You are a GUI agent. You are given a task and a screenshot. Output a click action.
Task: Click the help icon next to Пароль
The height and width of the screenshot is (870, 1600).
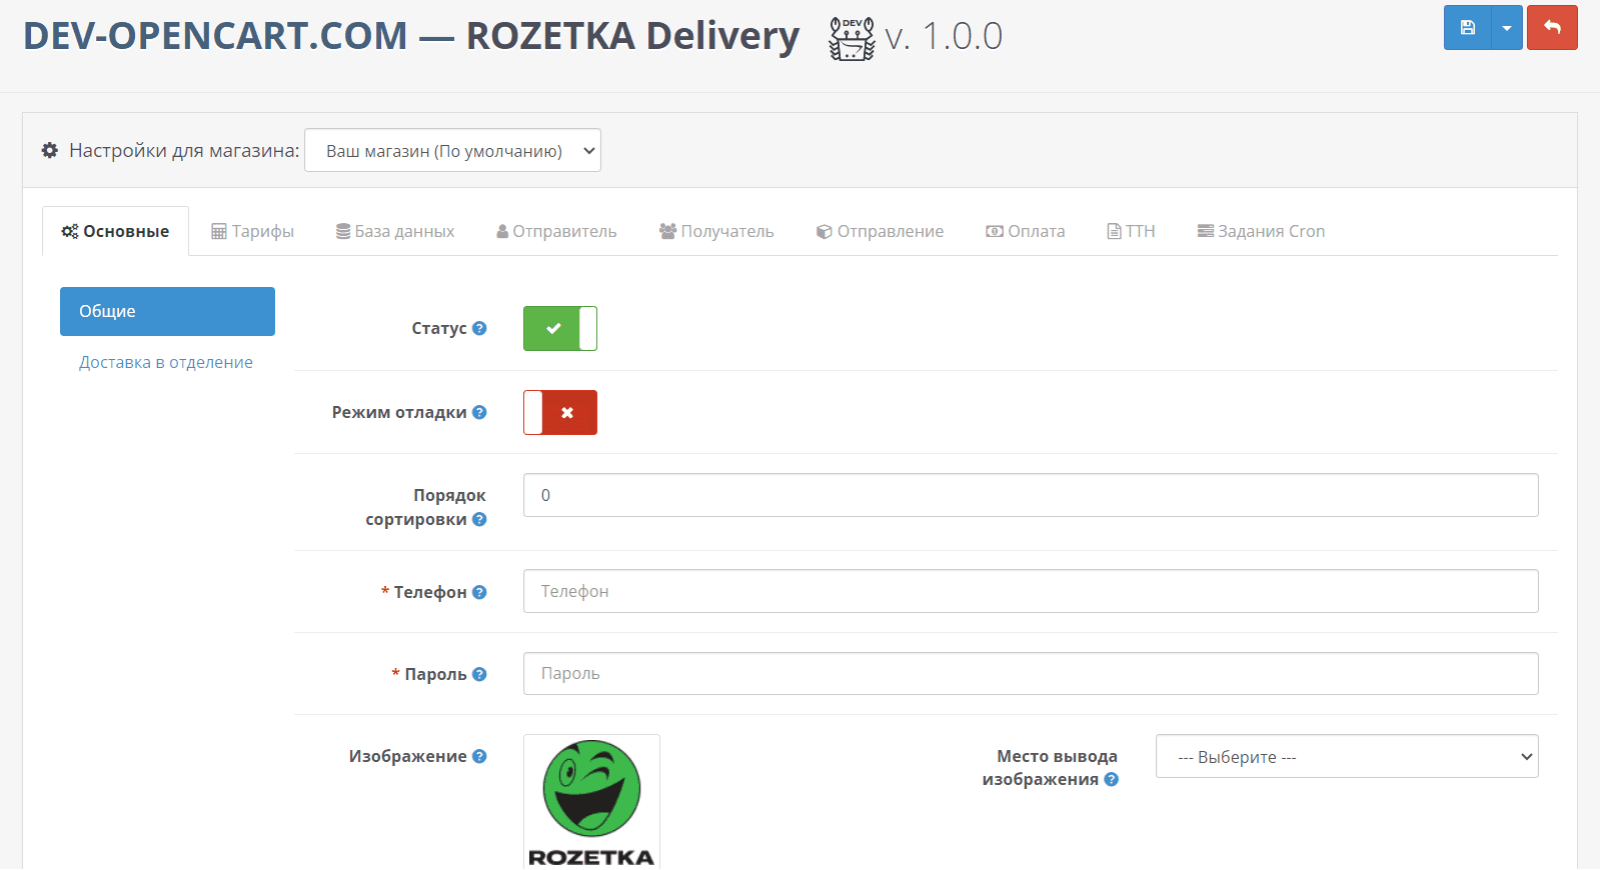(x=479, y=674)
